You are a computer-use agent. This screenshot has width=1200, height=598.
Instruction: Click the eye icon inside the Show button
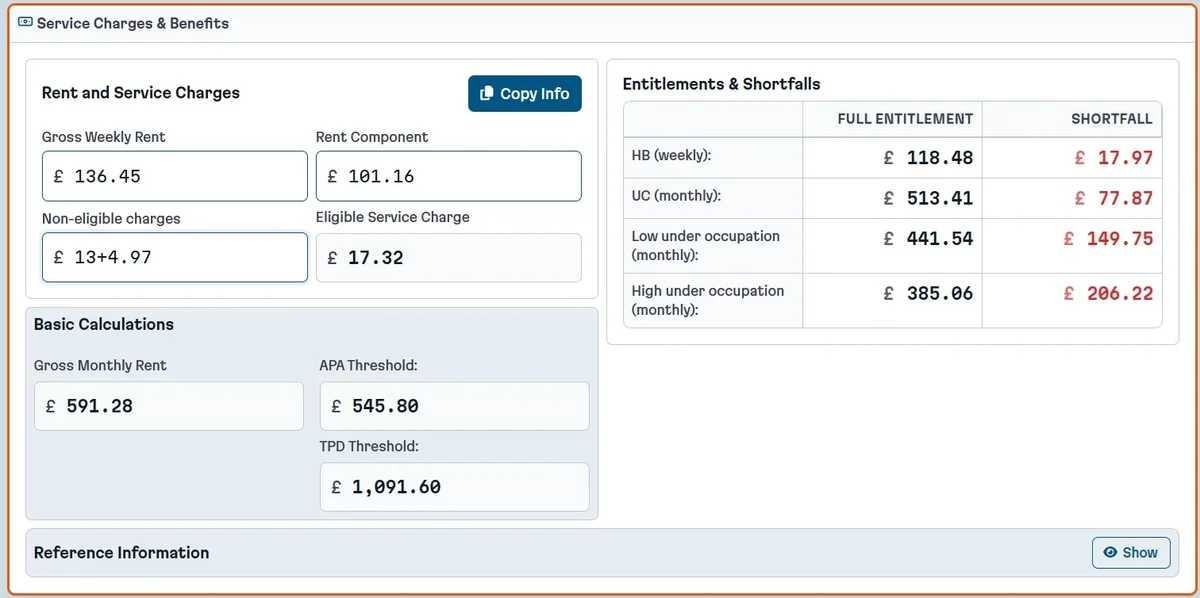pyautogui.click(x=1113, y=552)
